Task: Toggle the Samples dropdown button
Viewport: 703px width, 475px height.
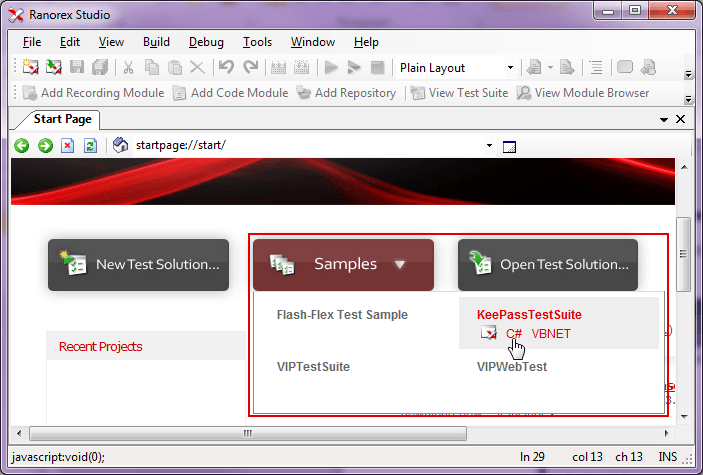Action: [x=343, y=265]
